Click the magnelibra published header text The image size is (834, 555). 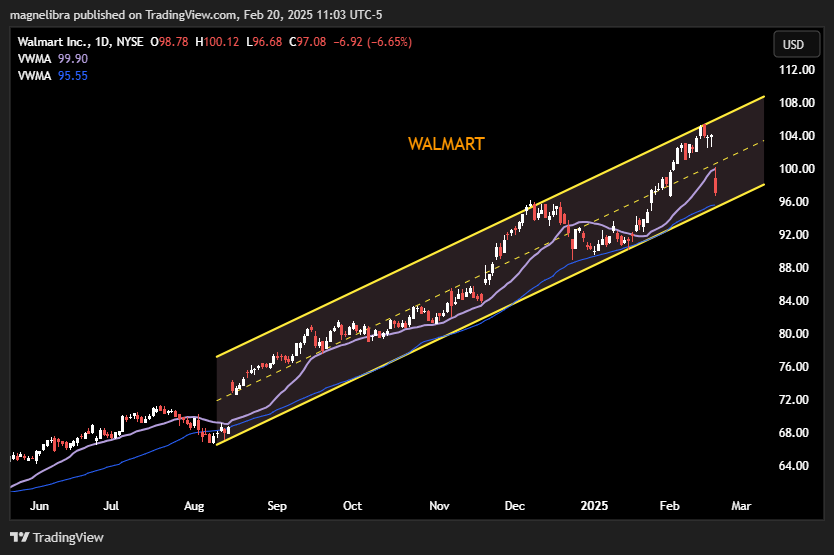196,15
